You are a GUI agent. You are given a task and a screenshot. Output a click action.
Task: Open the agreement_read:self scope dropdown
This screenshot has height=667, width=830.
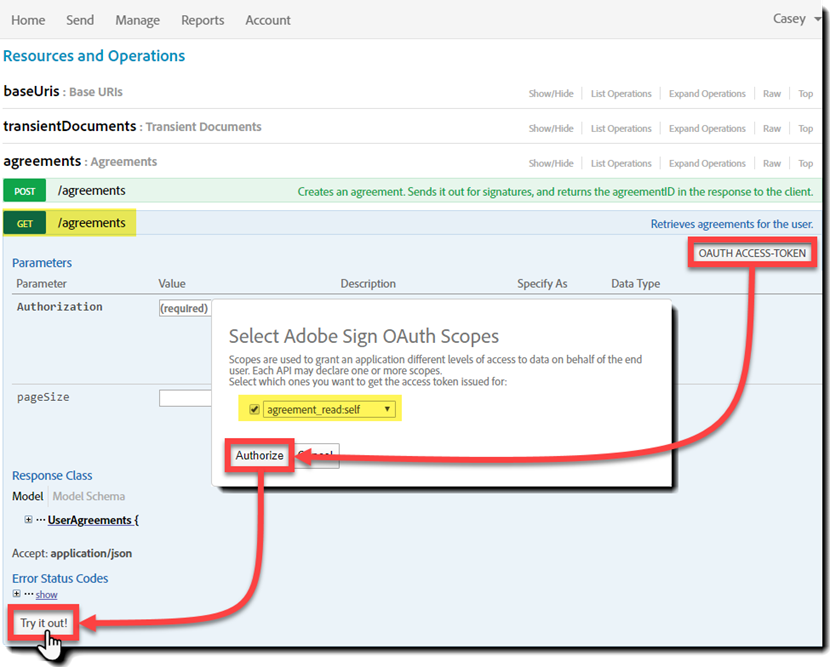[387, 408]
